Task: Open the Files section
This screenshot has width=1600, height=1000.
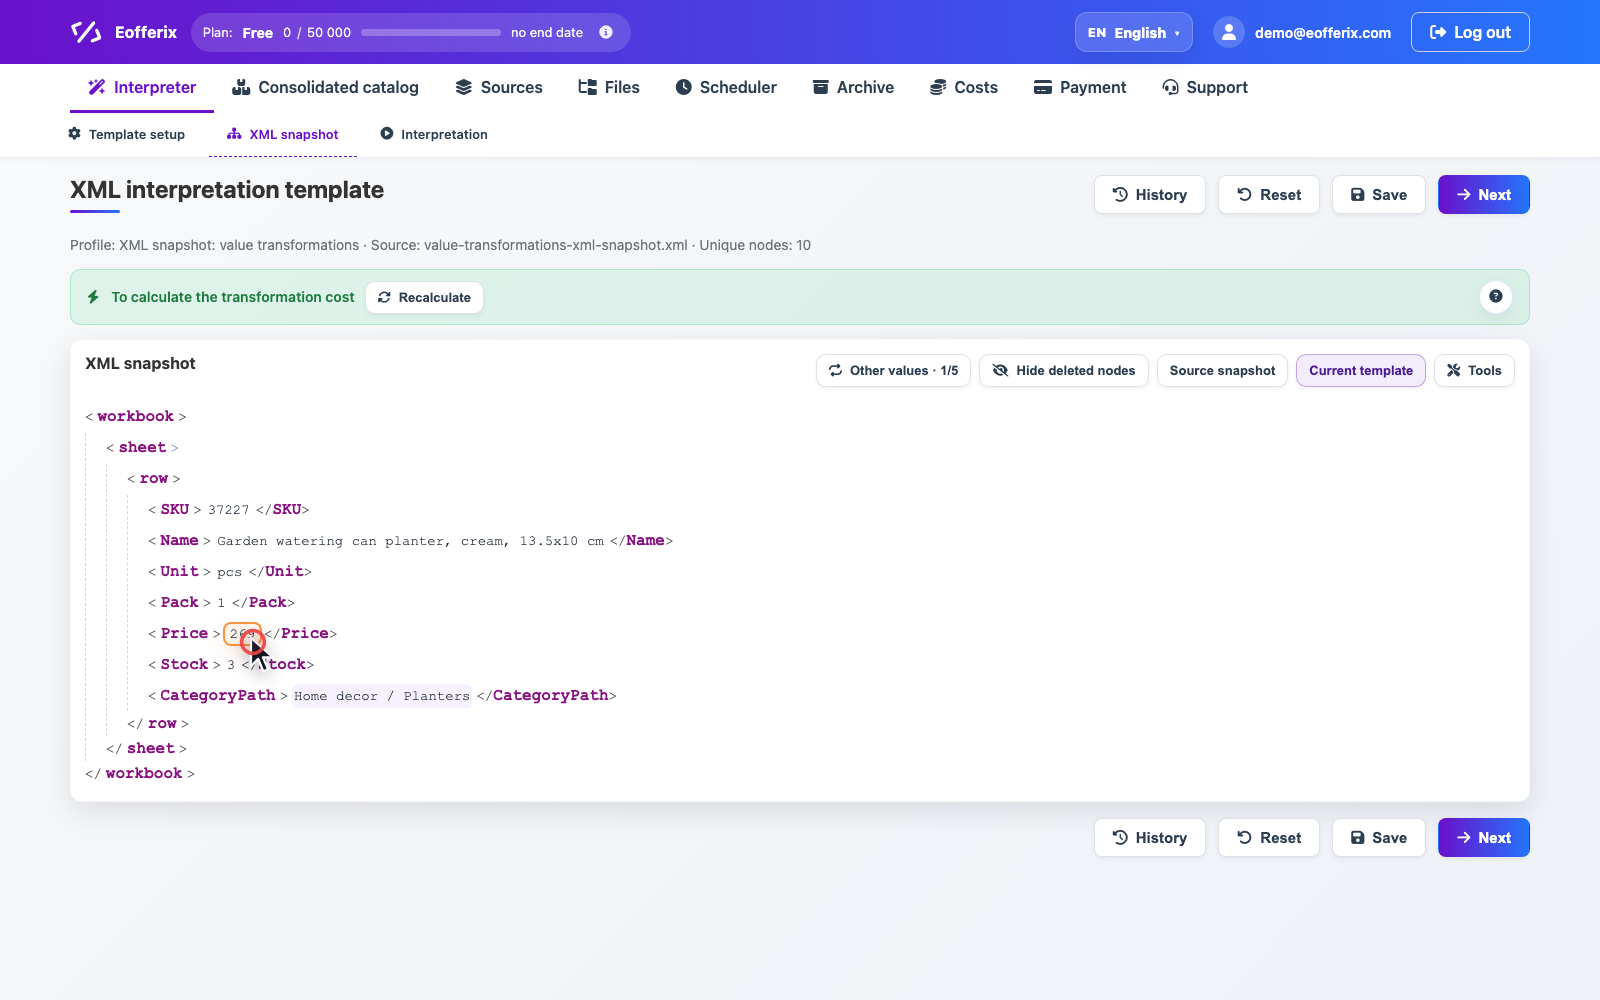Action: click(609, 87)
